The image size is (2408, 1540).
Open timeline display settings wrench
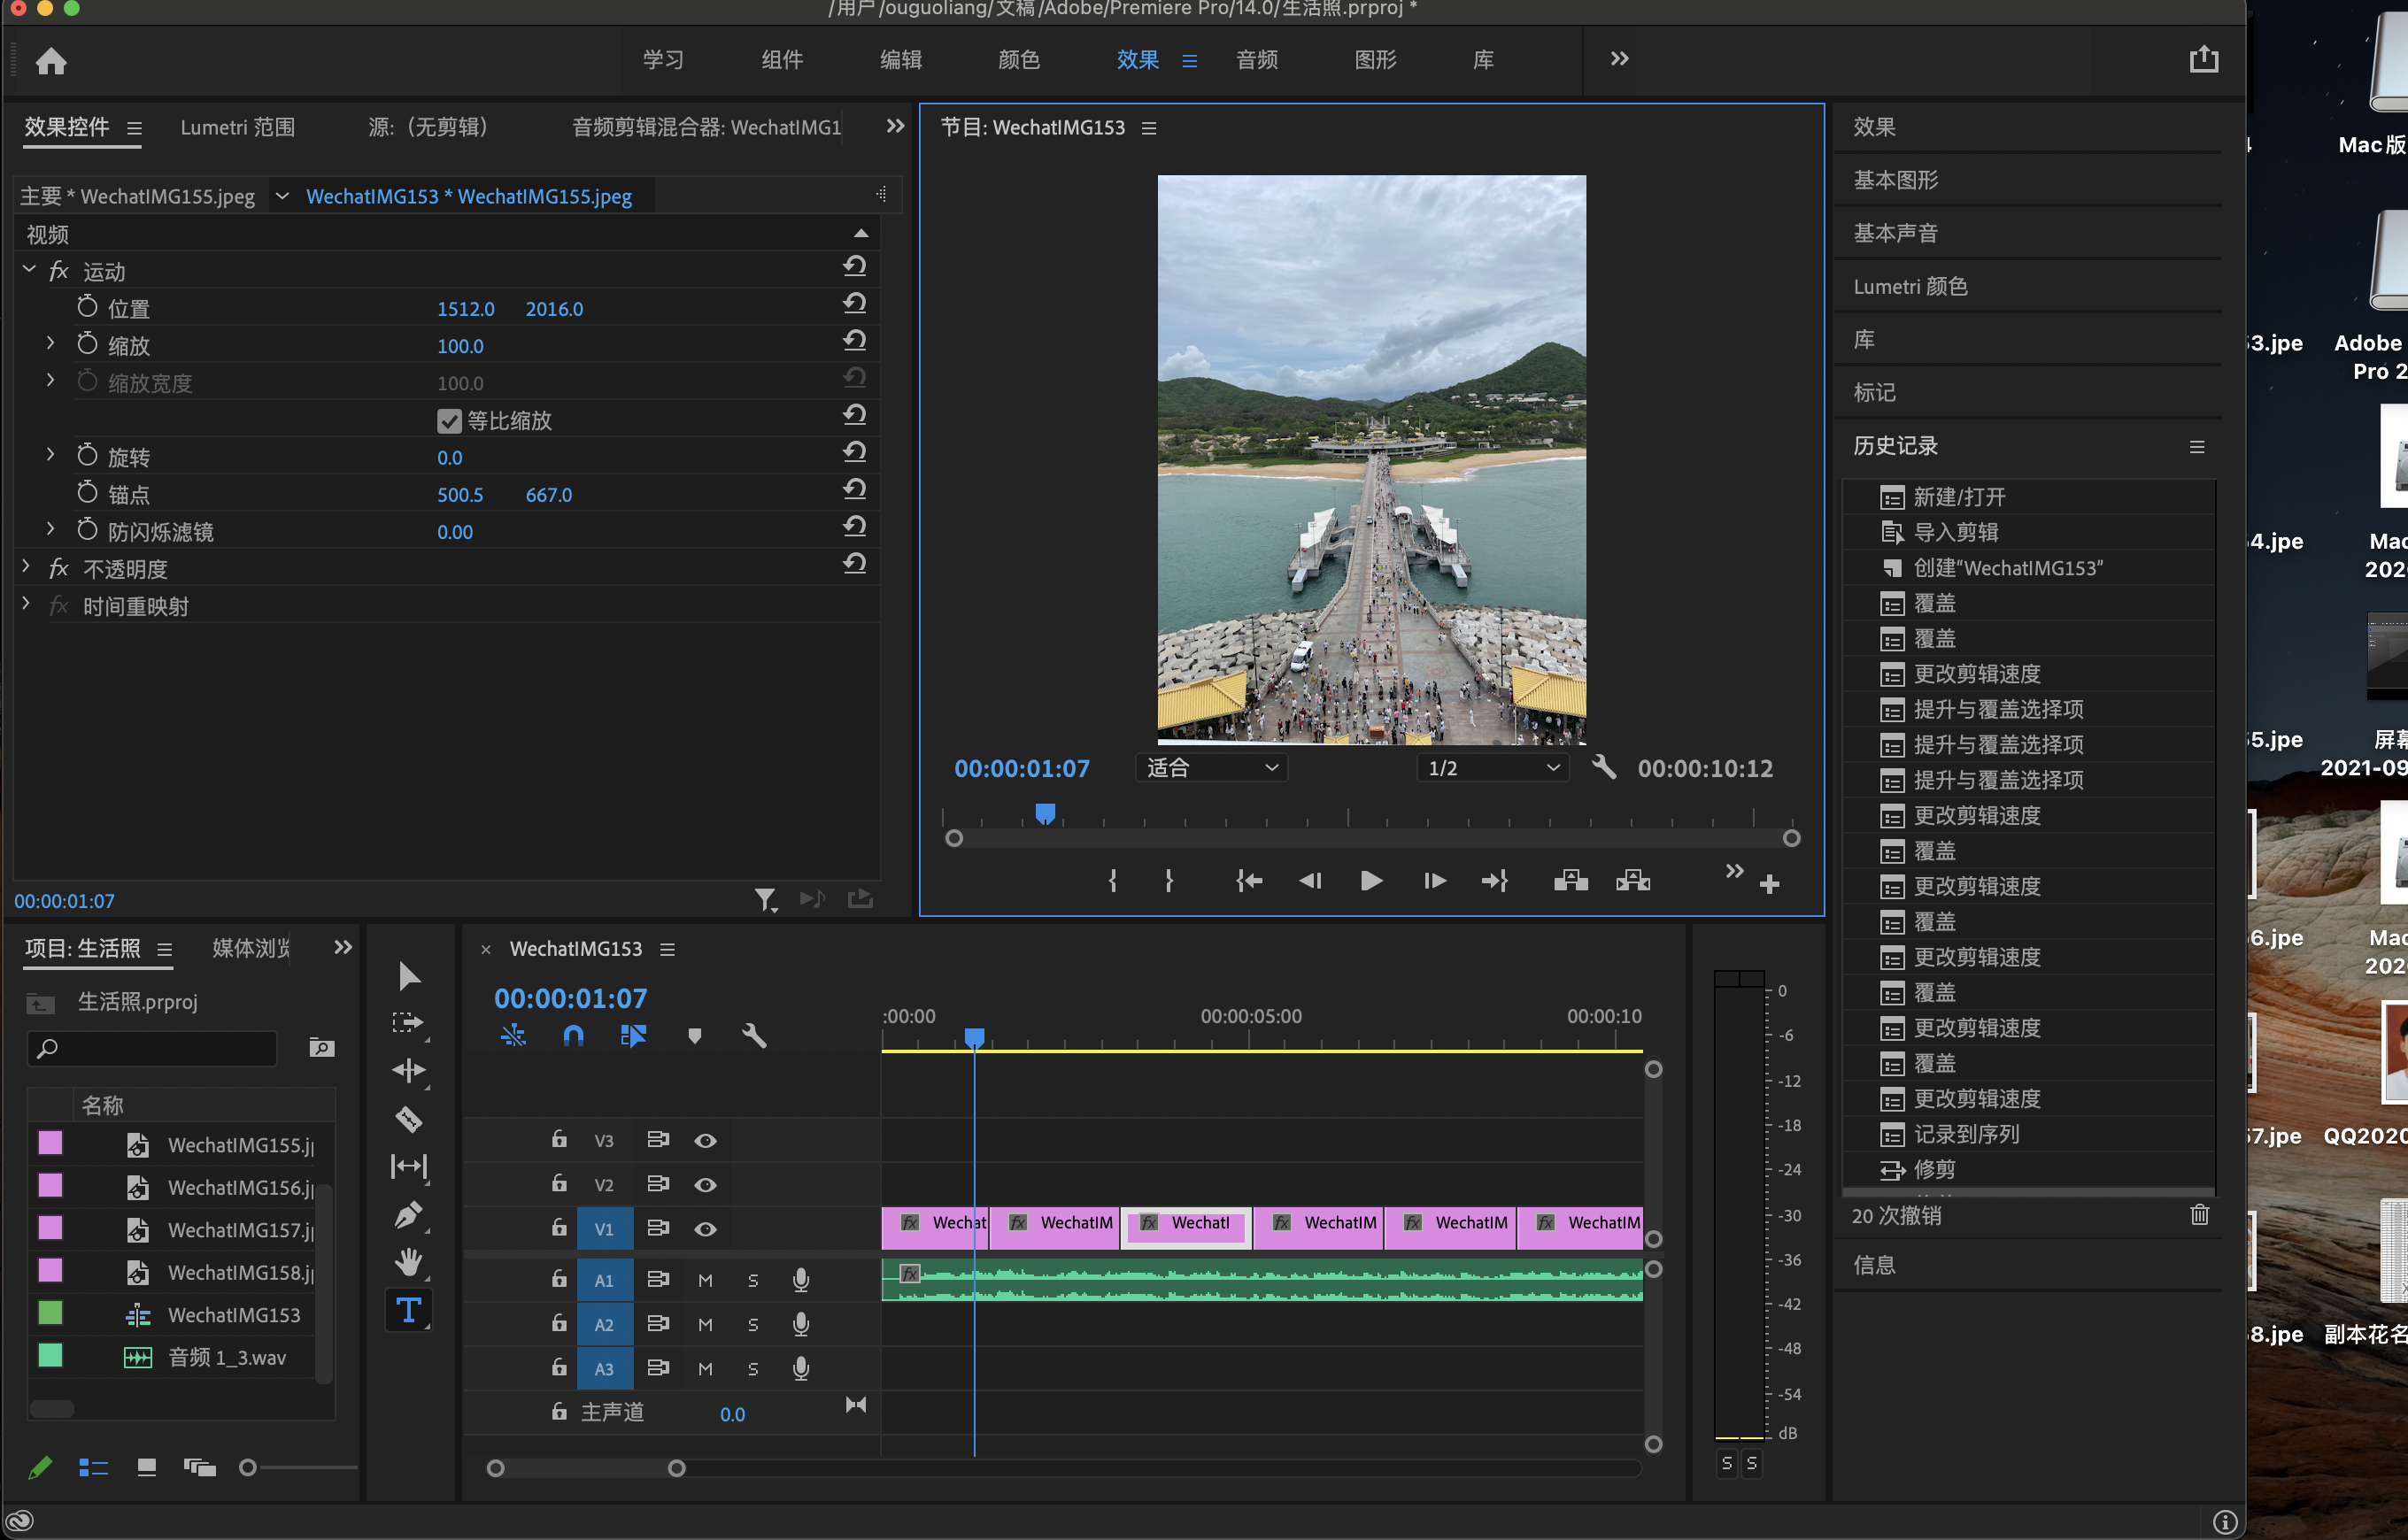pyautogui.click(x=754, y=1036)
